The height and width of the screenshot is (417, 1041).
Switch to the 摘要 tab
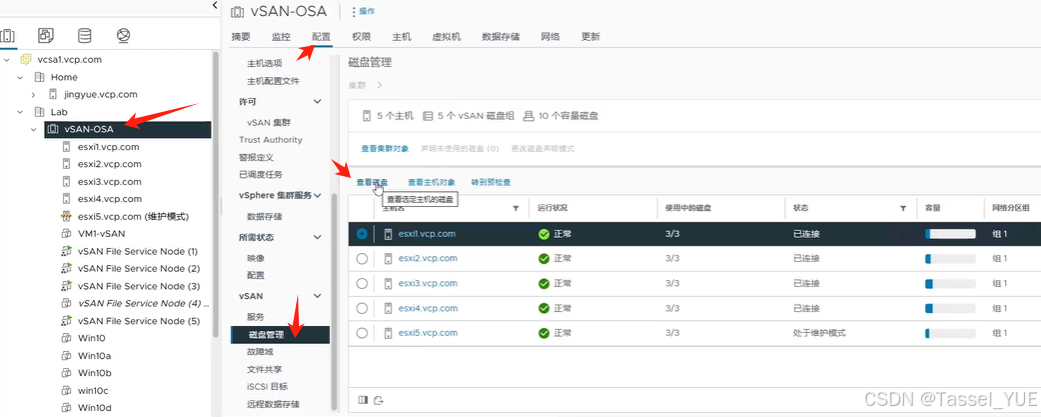coord(241,37)
